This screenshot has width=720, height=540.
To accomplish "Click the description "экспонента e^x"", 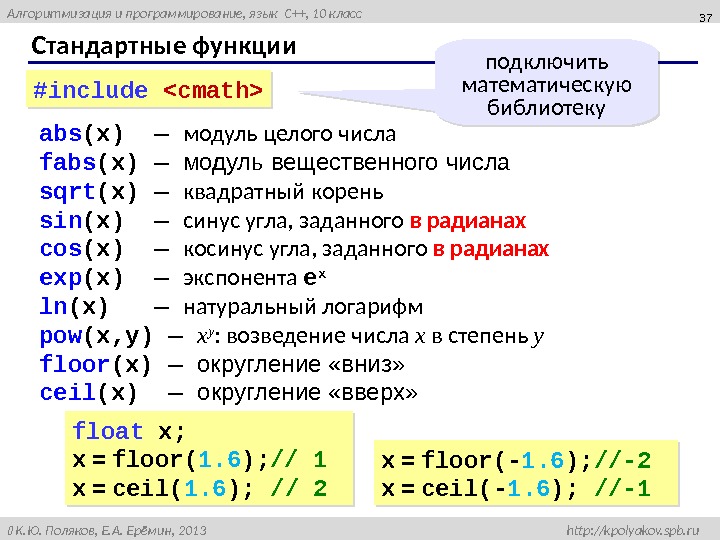I will click(x=254, y=278).
